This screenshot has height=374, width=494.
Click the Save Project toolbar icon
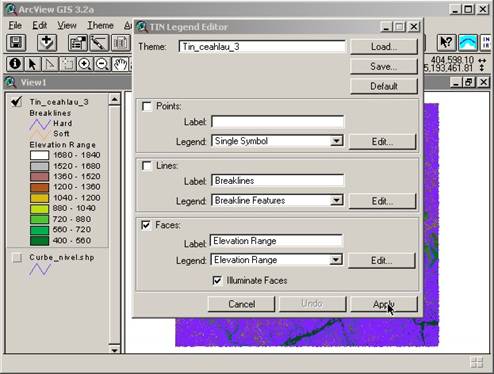(16, 43)
